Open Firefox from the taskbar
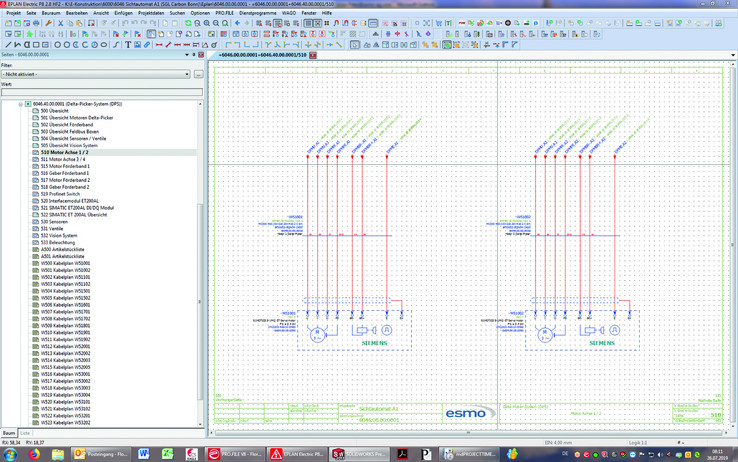Image resolution: width=738 pixels, height=462 pixels. point(34,454)
